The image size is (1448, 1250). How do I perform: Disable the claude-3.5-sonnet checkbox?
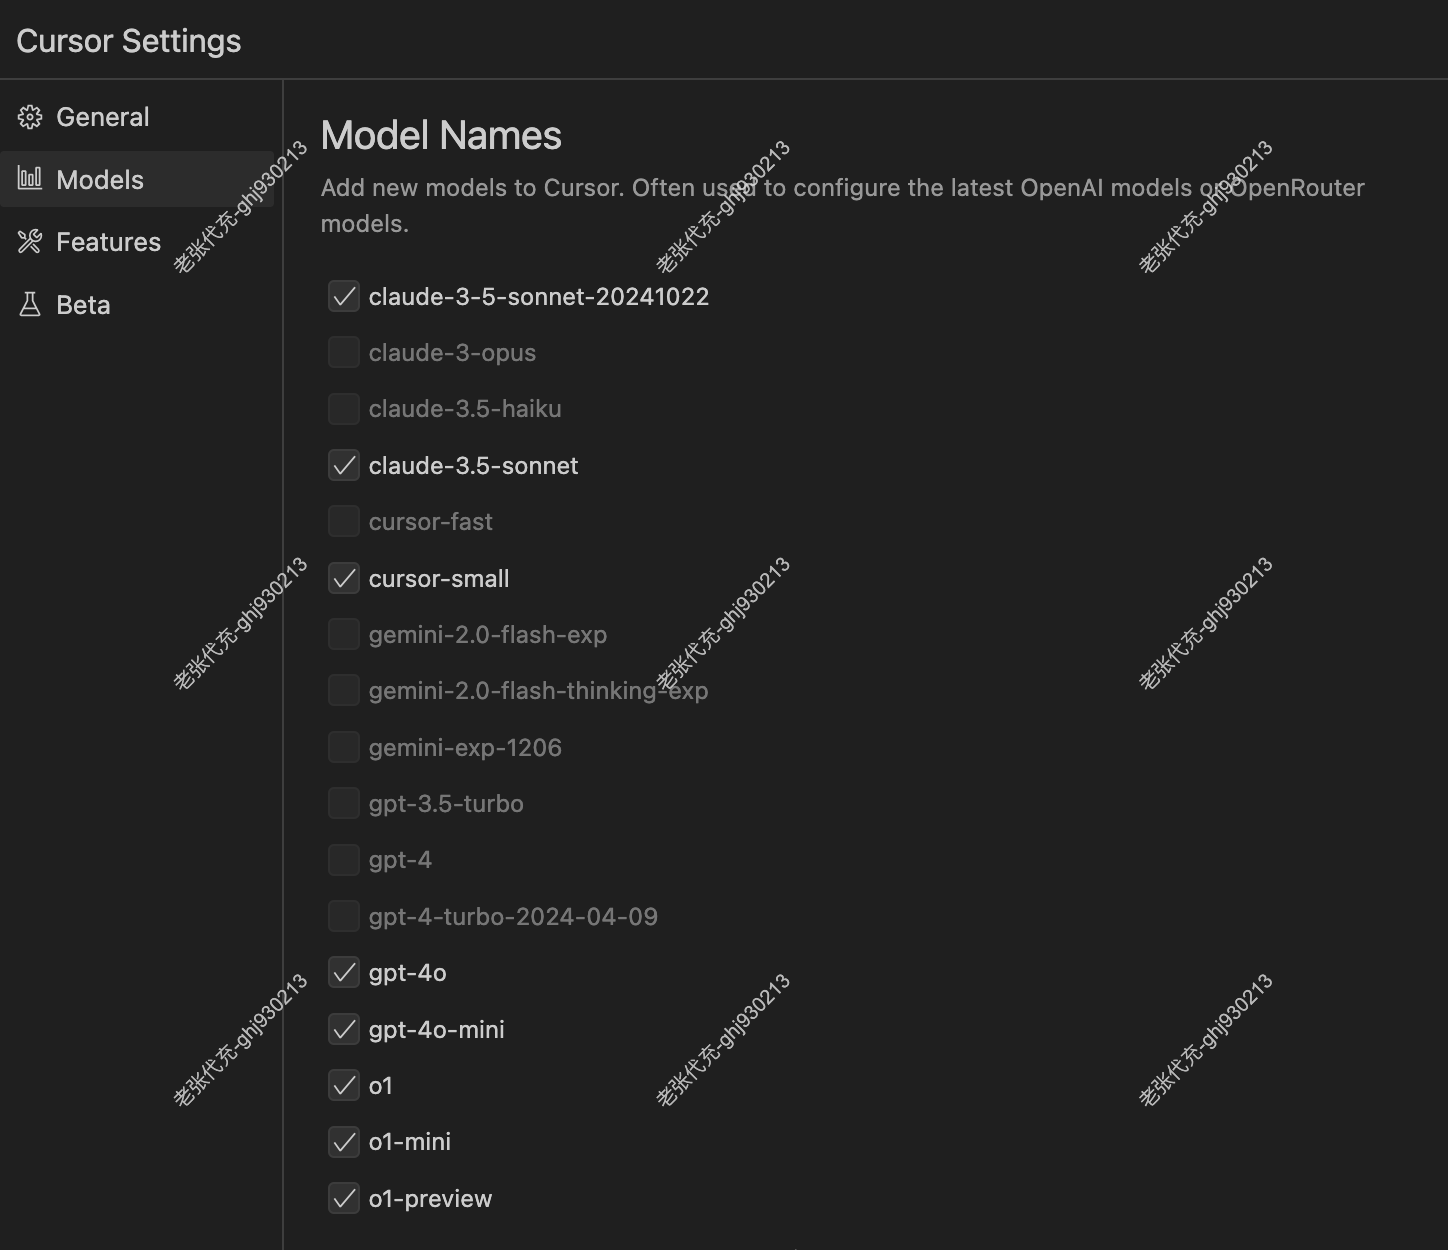(344, 465)
